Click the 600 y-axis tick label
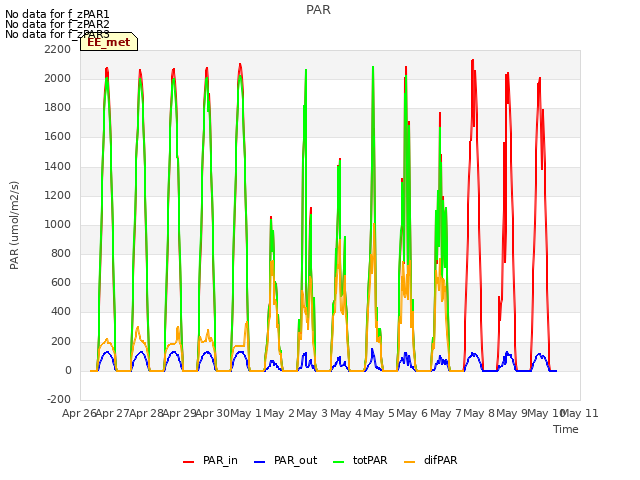The width and height of the screenshot is (640, 480). [x=61, y=283]
